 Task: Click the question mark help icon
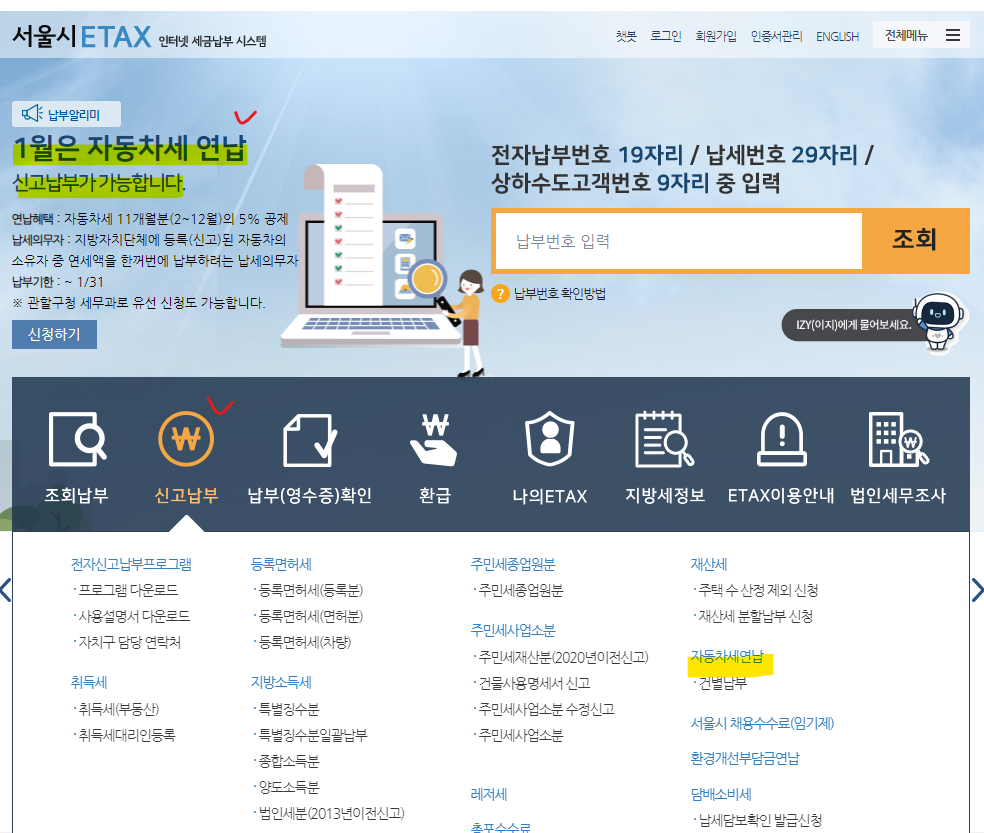500,293
